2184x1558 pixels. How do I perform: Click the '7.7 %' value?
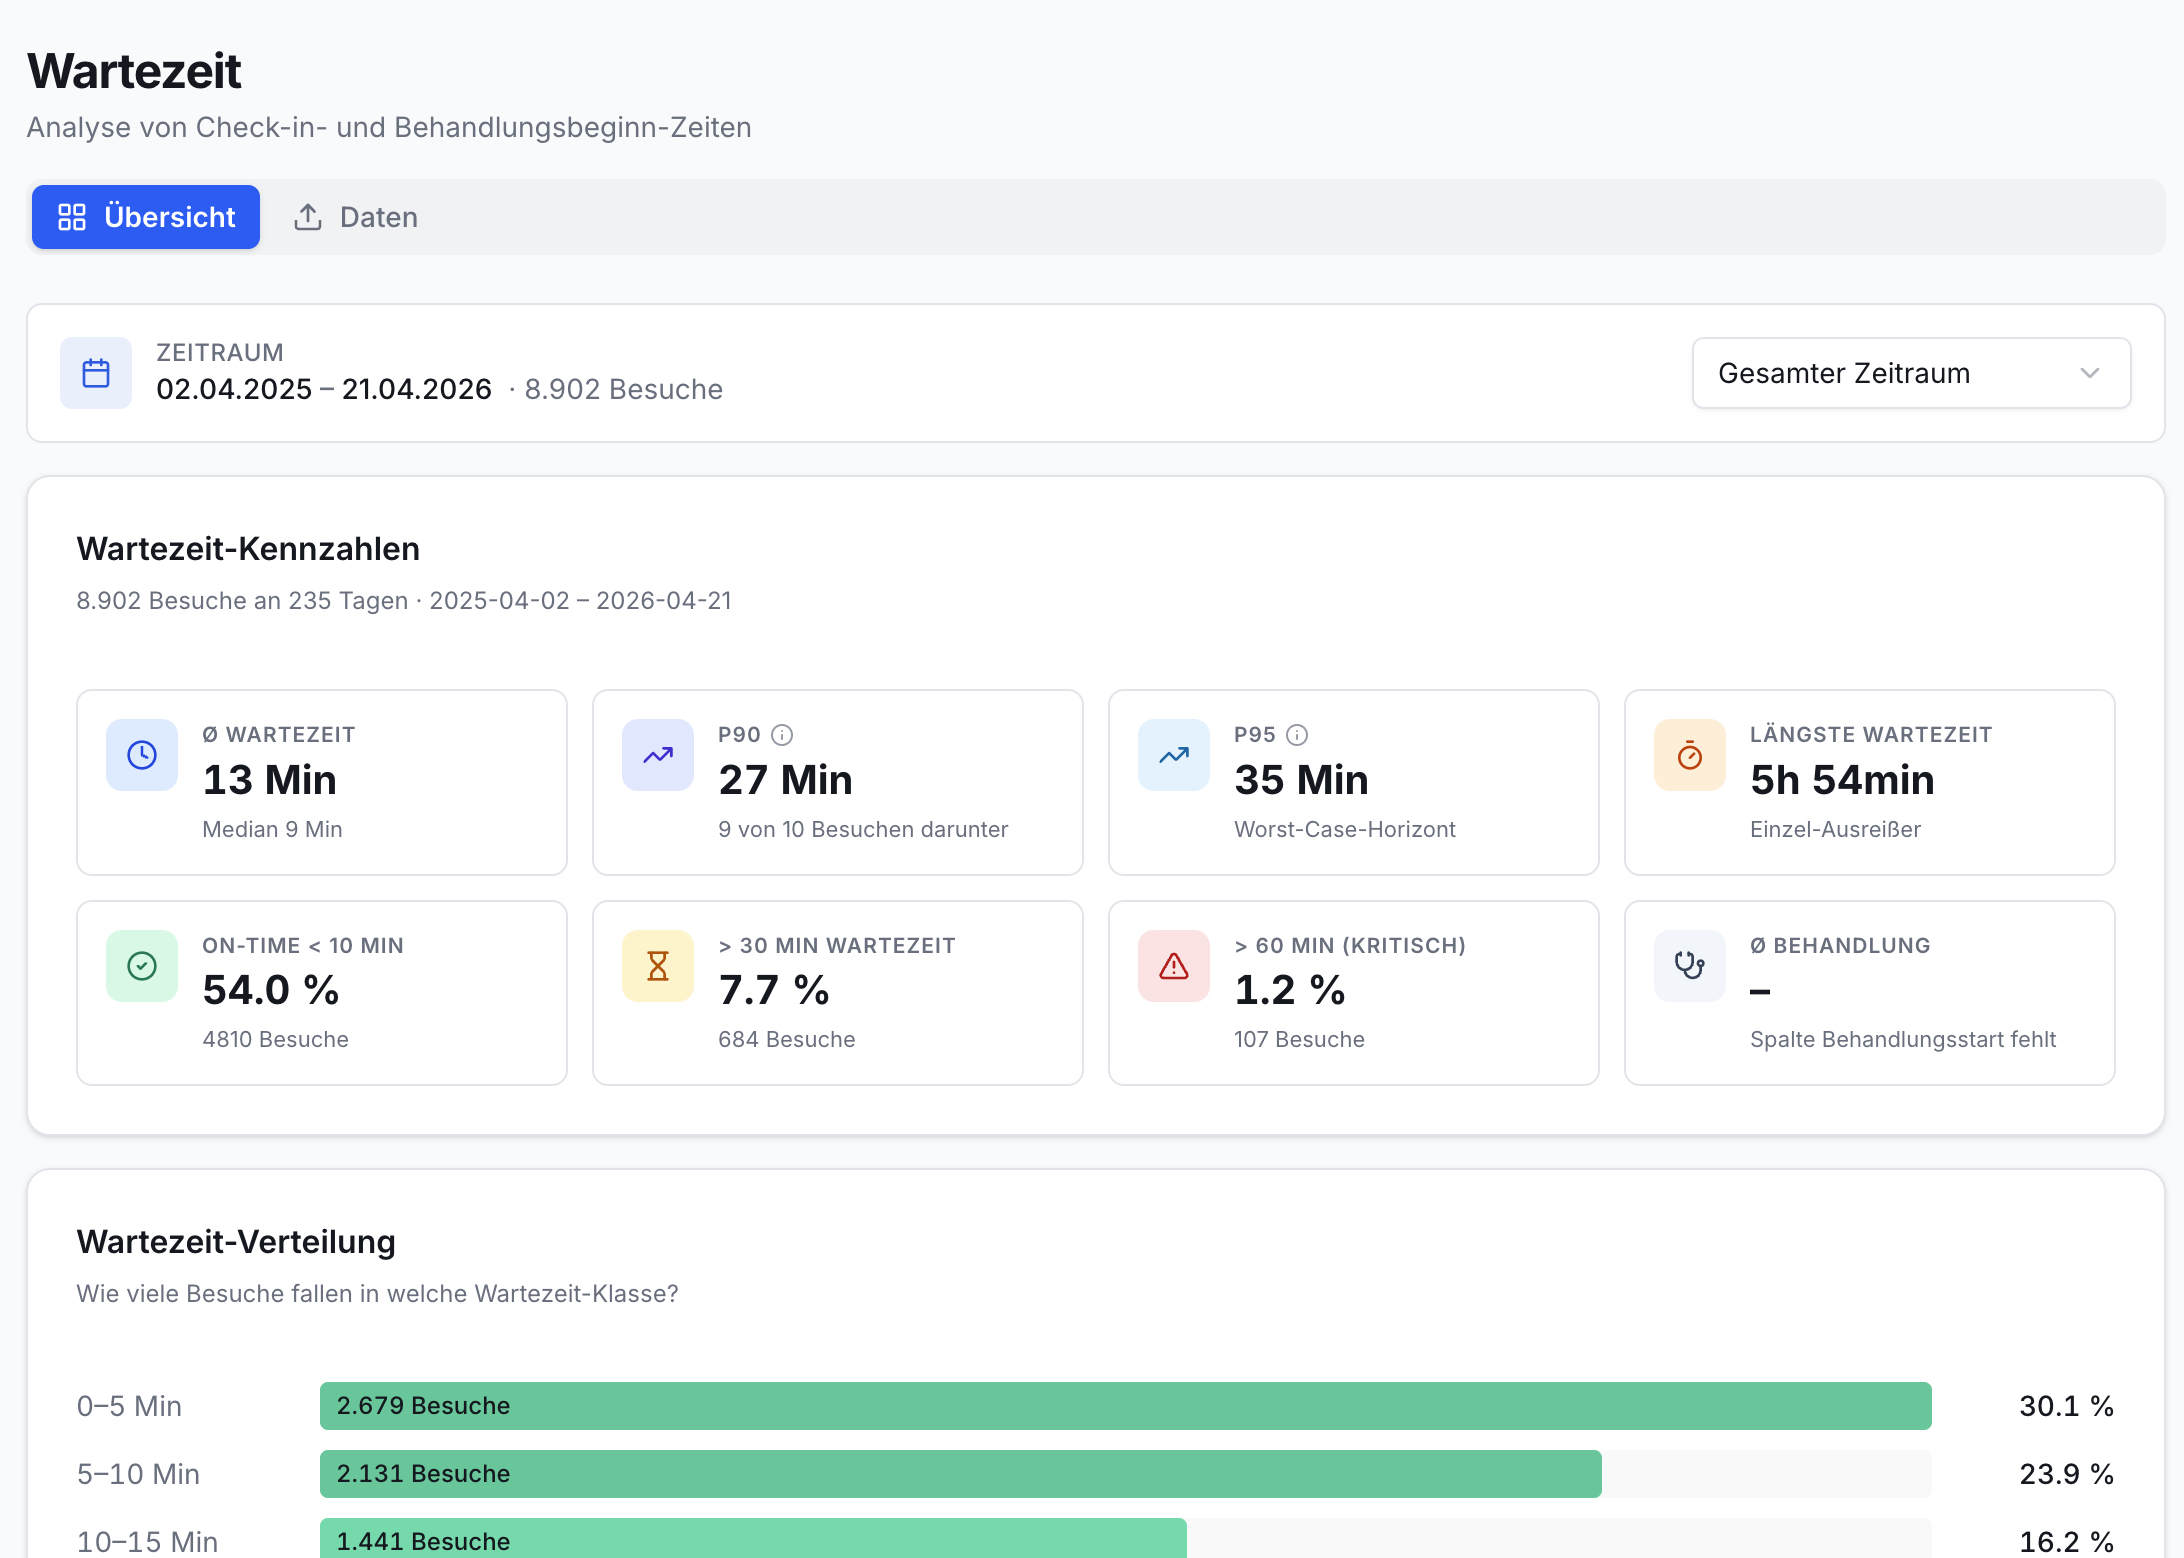(774, 990)
